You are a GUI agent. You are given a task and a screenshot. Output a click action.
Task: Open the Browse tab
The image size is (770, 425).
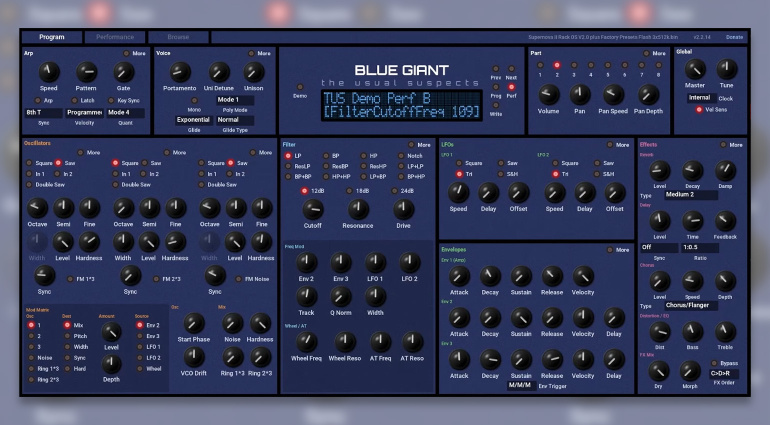click(178, 37)
